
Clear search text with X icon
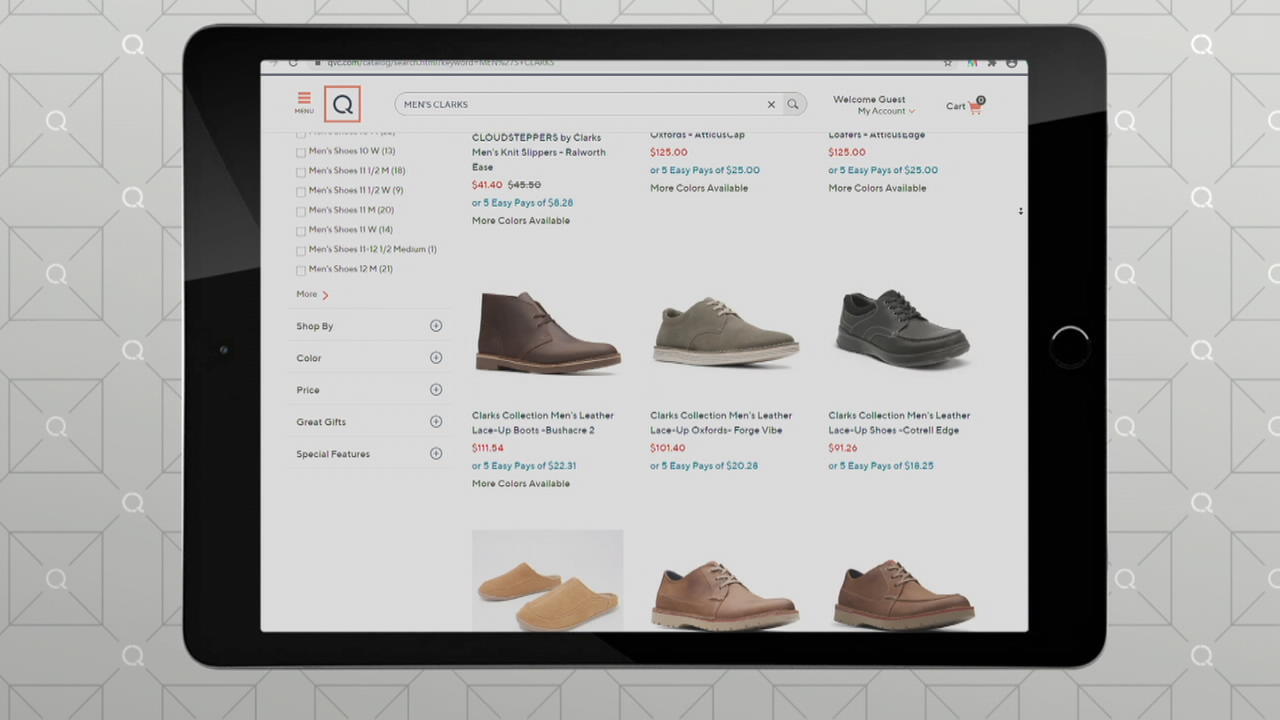[x=771, y=104]
